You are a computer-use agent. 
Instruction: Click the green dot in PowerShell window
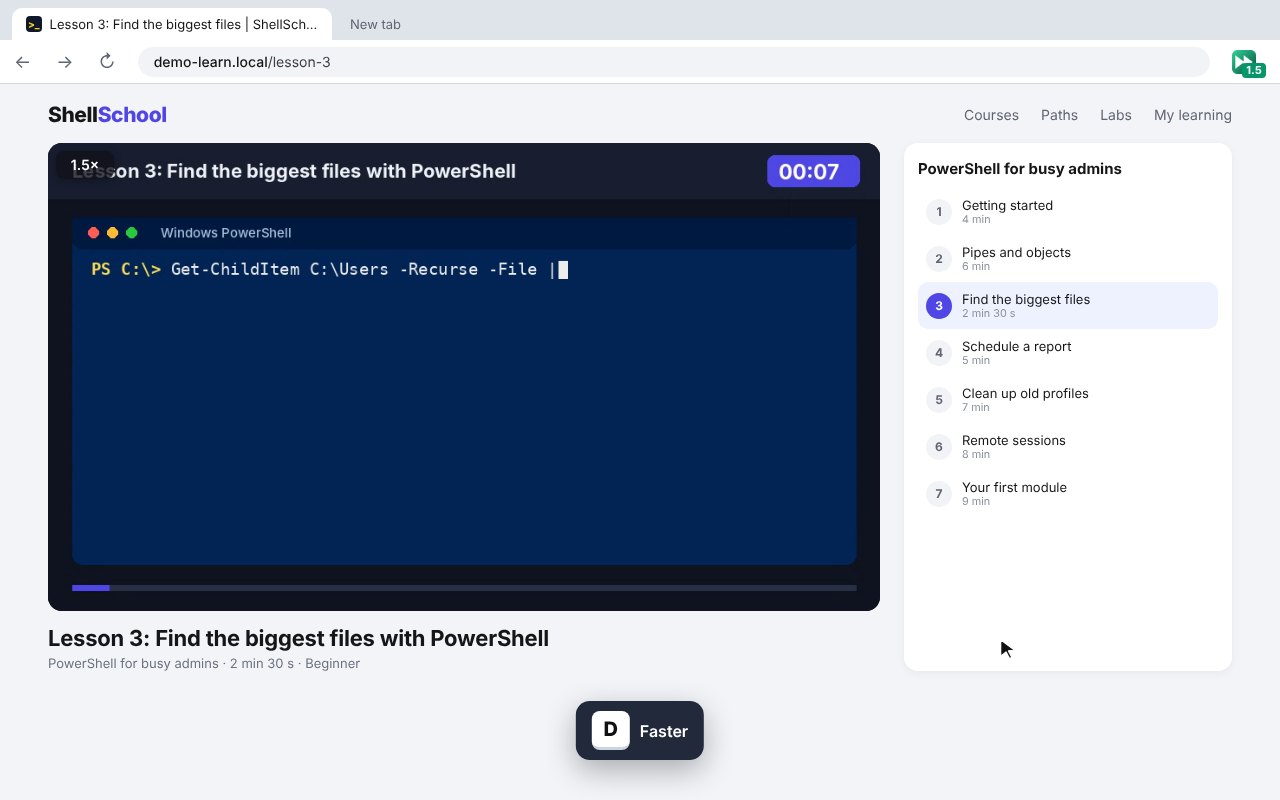pyautogui.click(x=132, y=233)
